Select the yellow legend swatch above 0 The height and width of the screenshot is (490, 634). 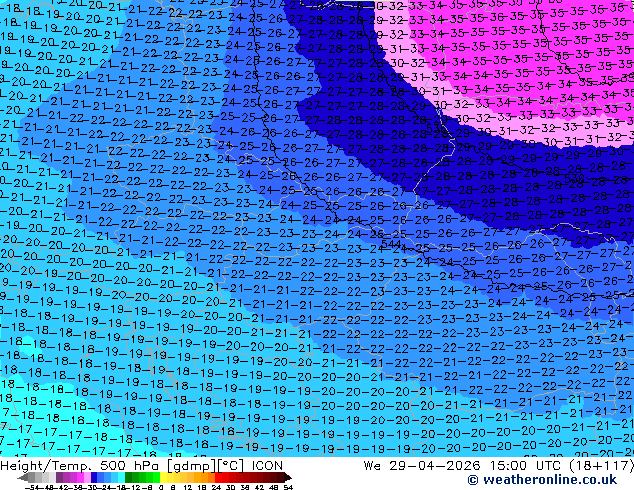[163, 477]
